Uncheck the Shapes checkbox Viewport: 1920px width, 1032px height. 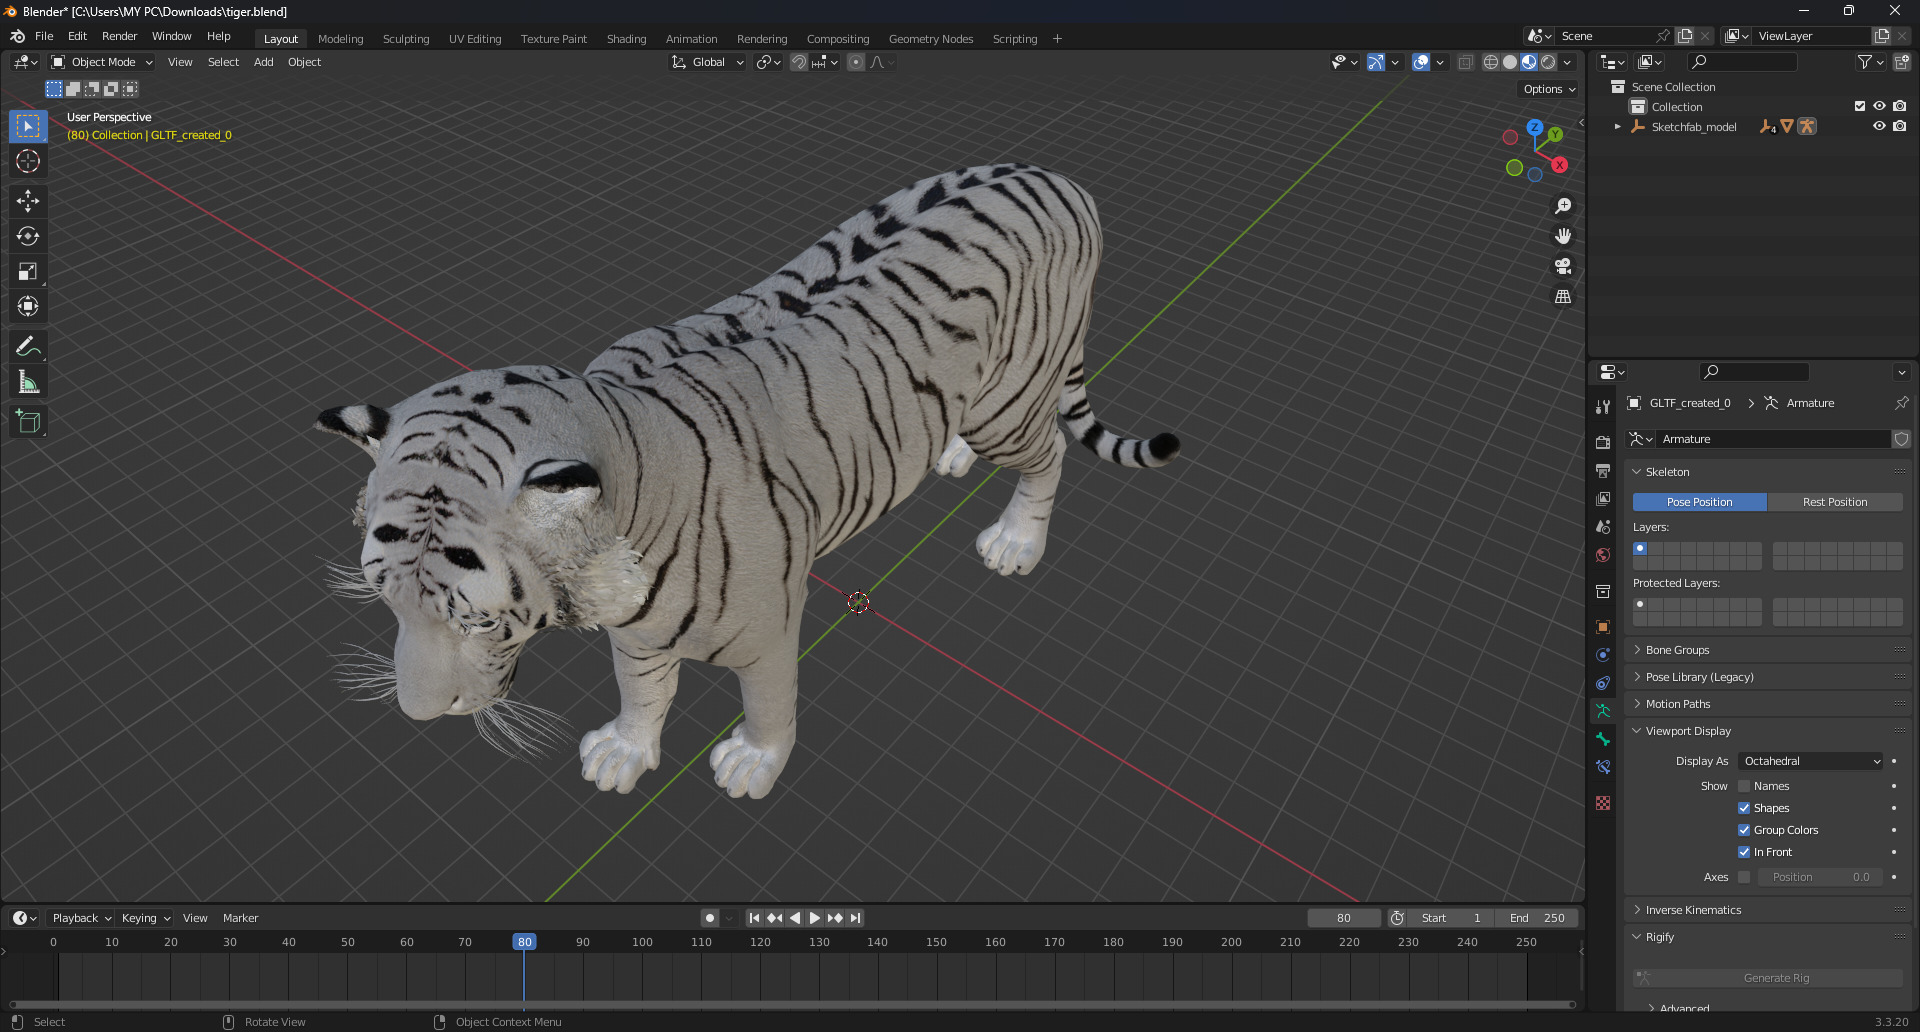pyautogui.click(x=1744, y=808)
